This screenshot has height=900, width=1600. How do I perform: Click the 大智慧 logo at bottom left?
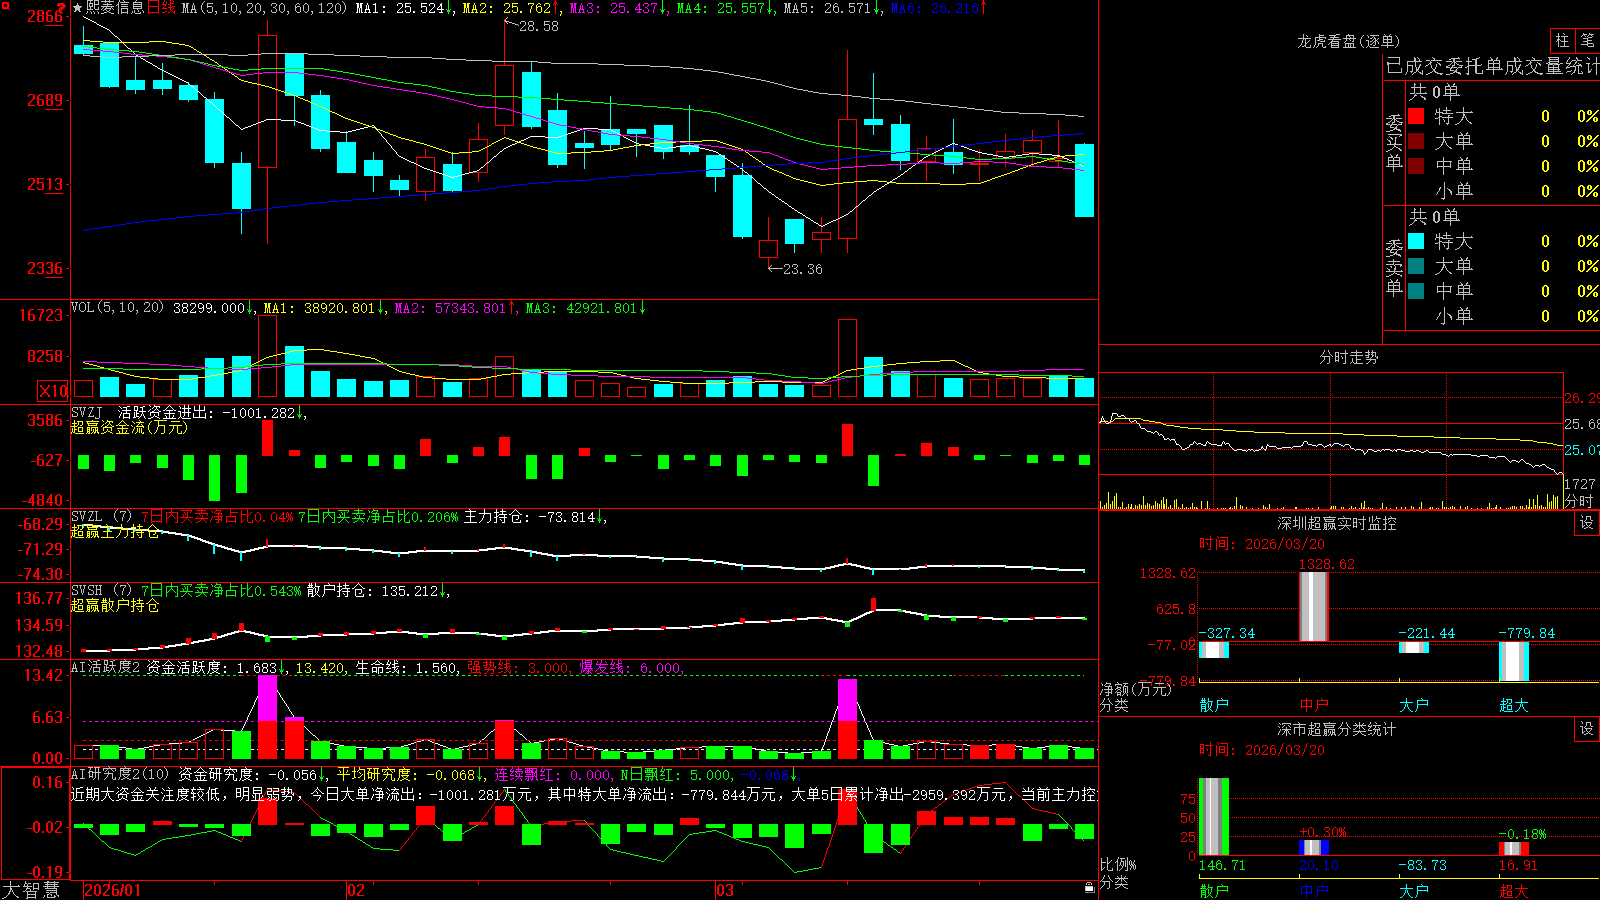tap(31, 890)
